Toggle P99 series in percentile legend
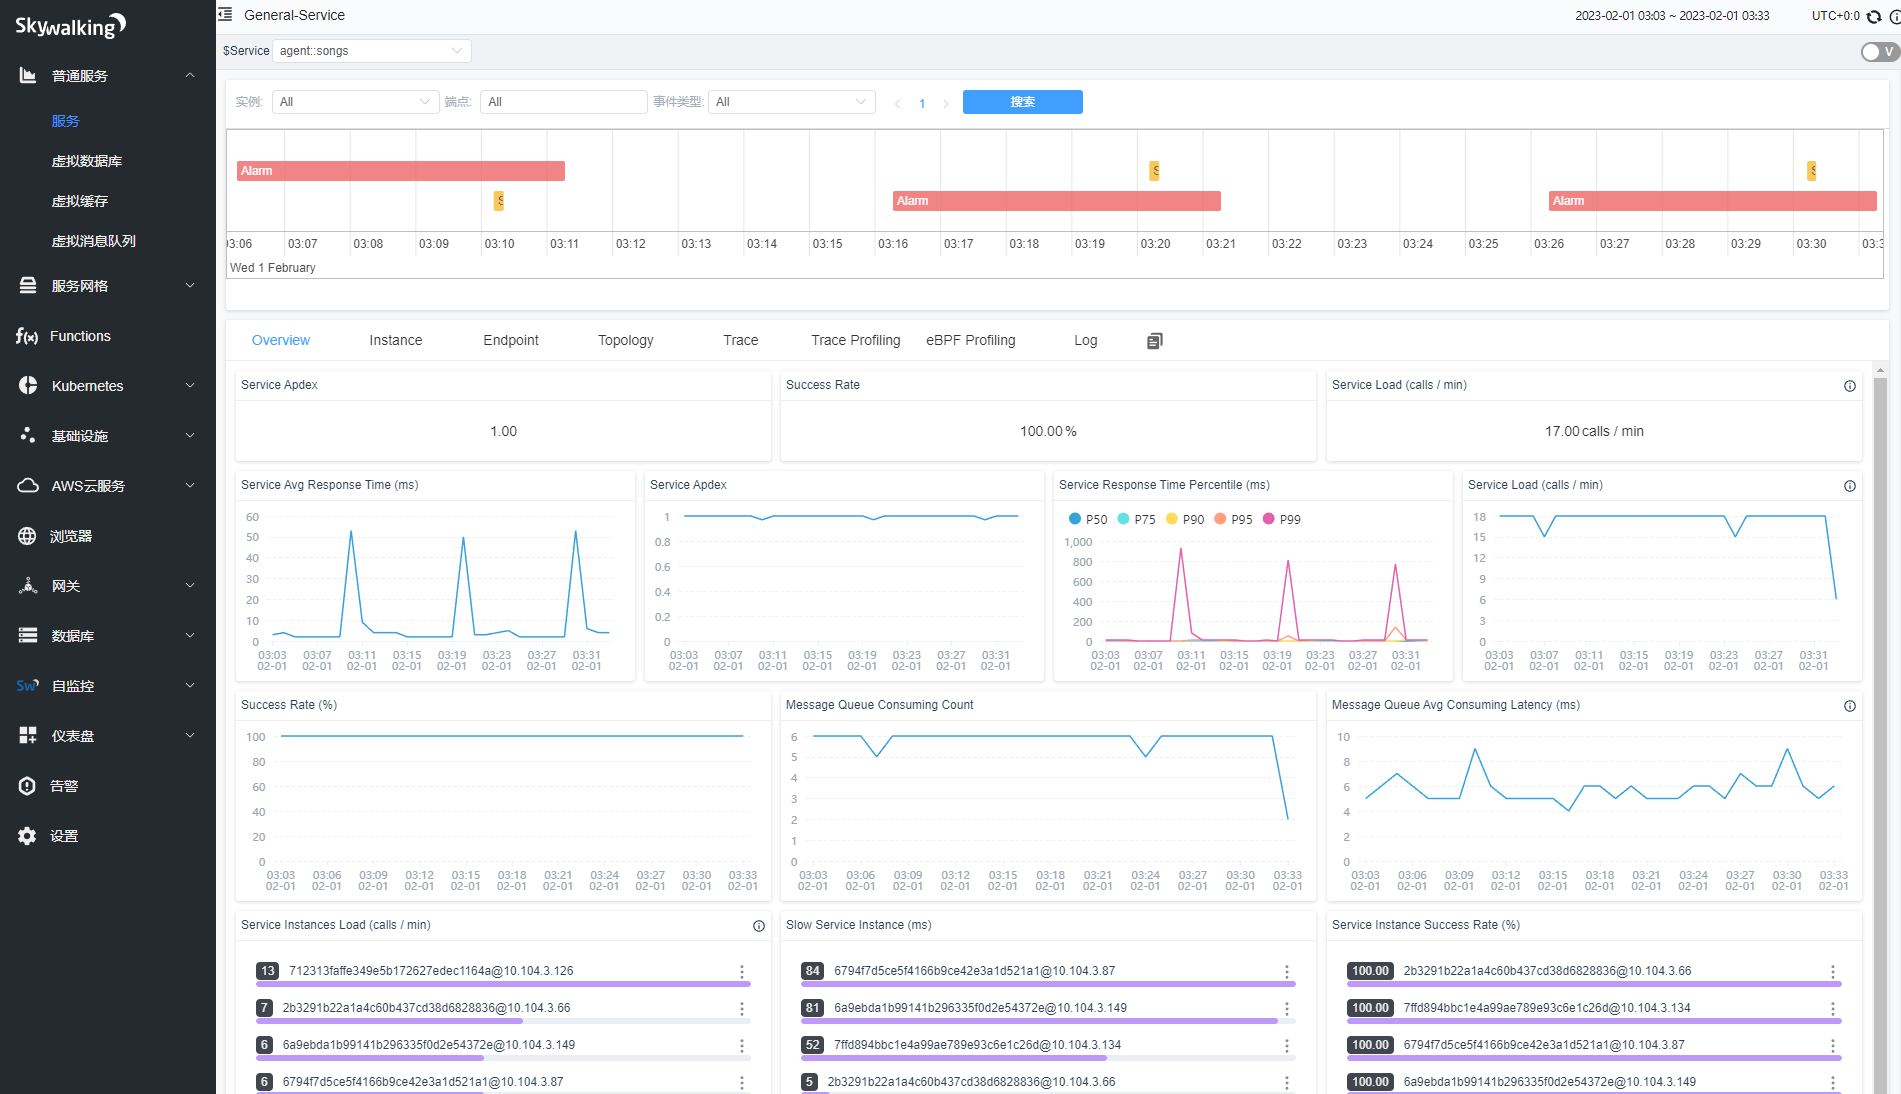 click(1282, 519)
